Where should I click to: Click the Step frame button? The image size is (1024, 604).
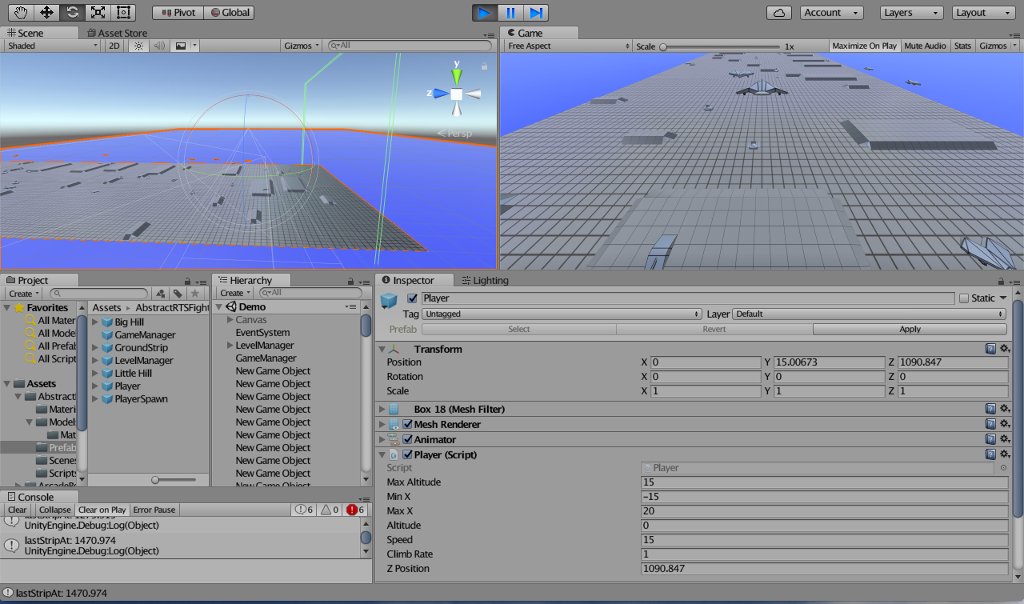536,13
